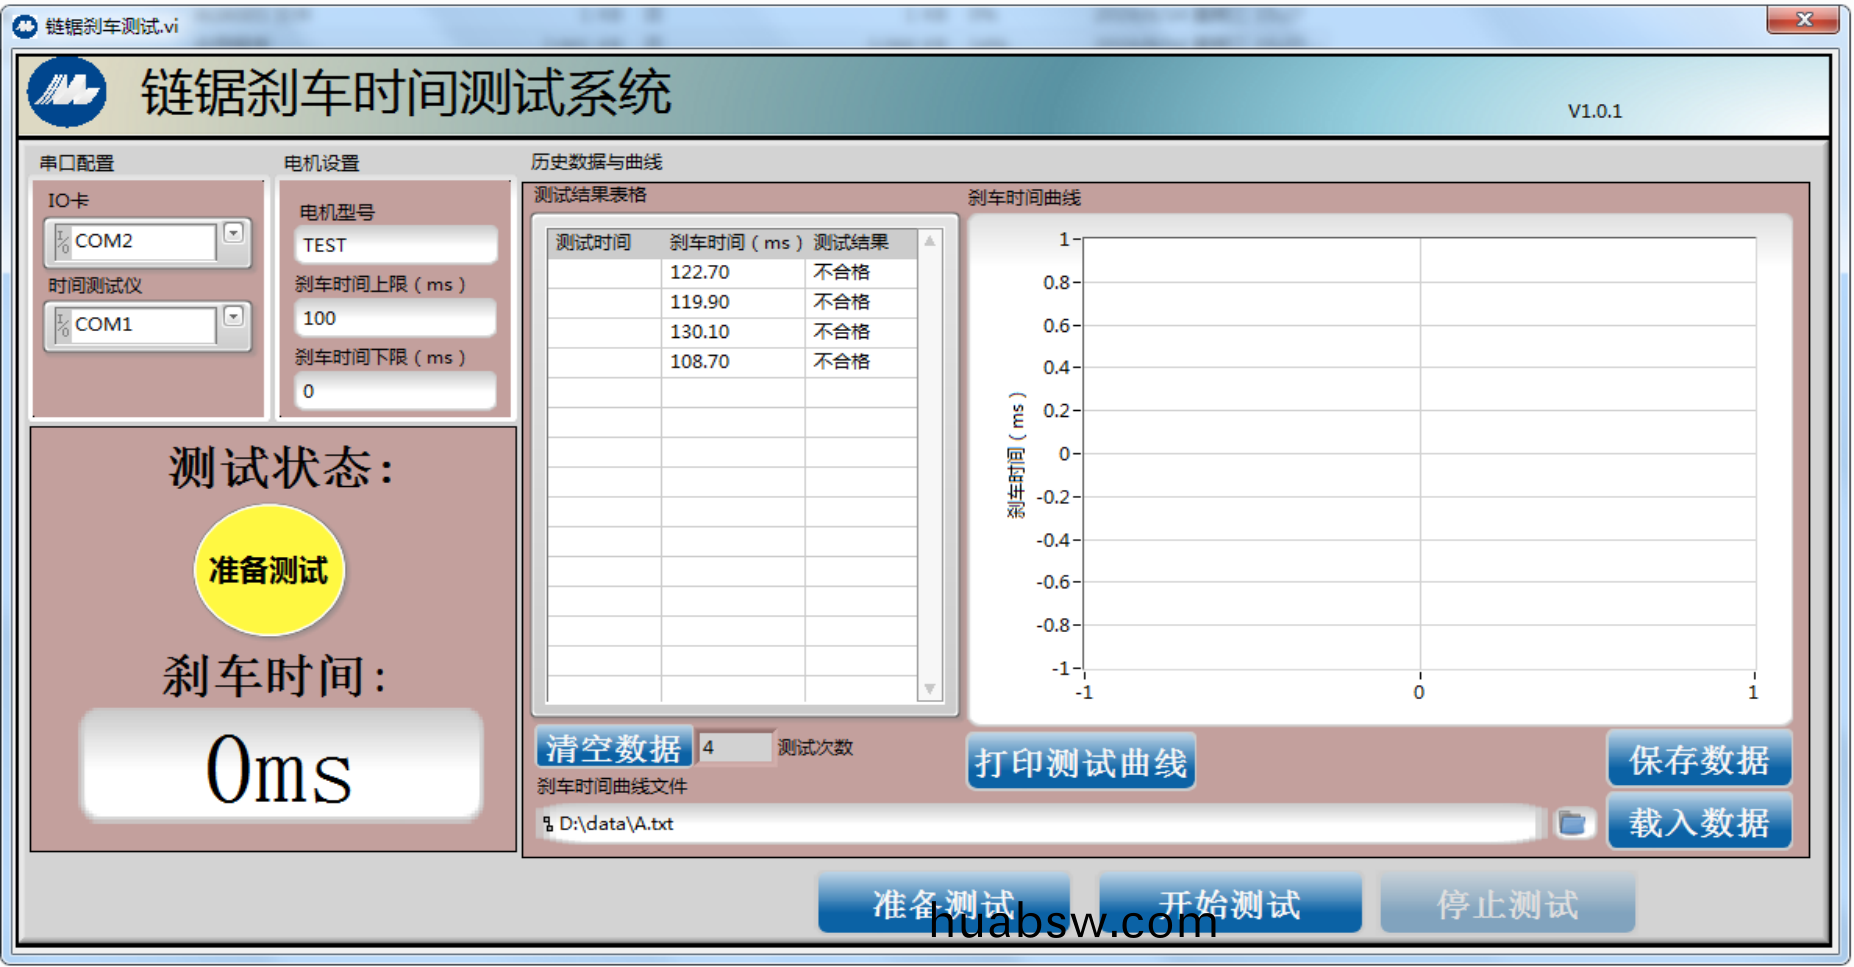Screen dimensions: 1854x967
Task: Click the folder browse icon beside file path
Action: [1572, 823]
